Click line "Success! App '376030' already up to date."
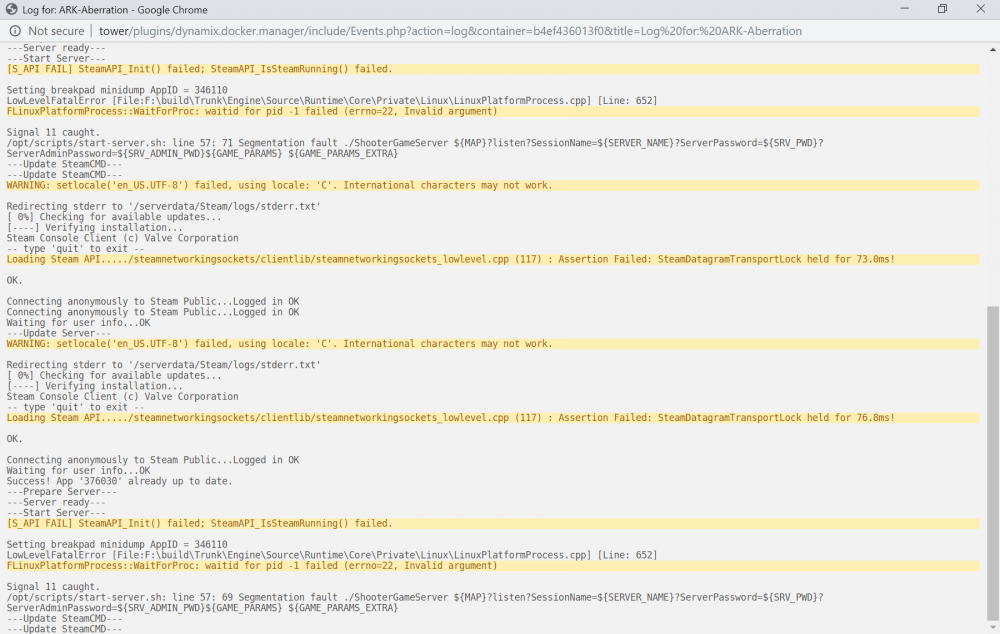 (x=119, y=481)
